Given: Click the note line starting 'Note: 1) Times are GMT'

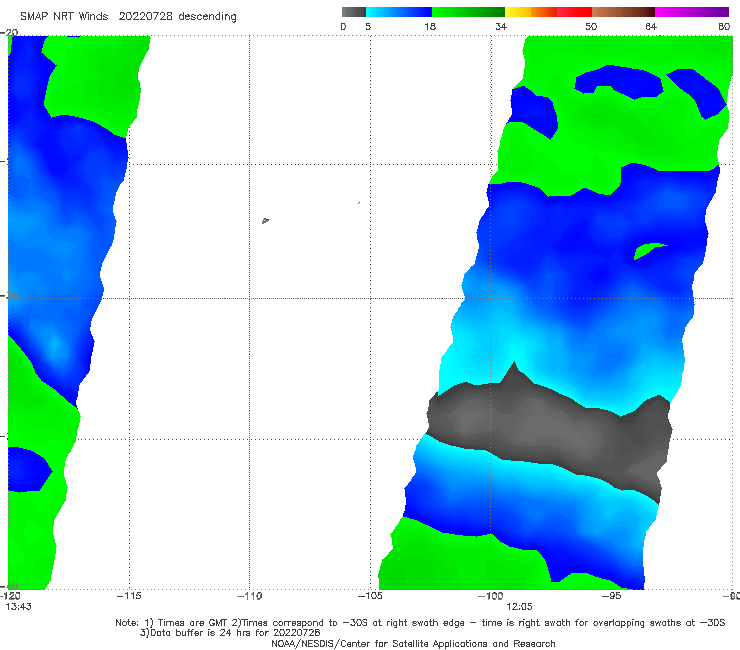Looking at the screenshot, I should 420,623.
